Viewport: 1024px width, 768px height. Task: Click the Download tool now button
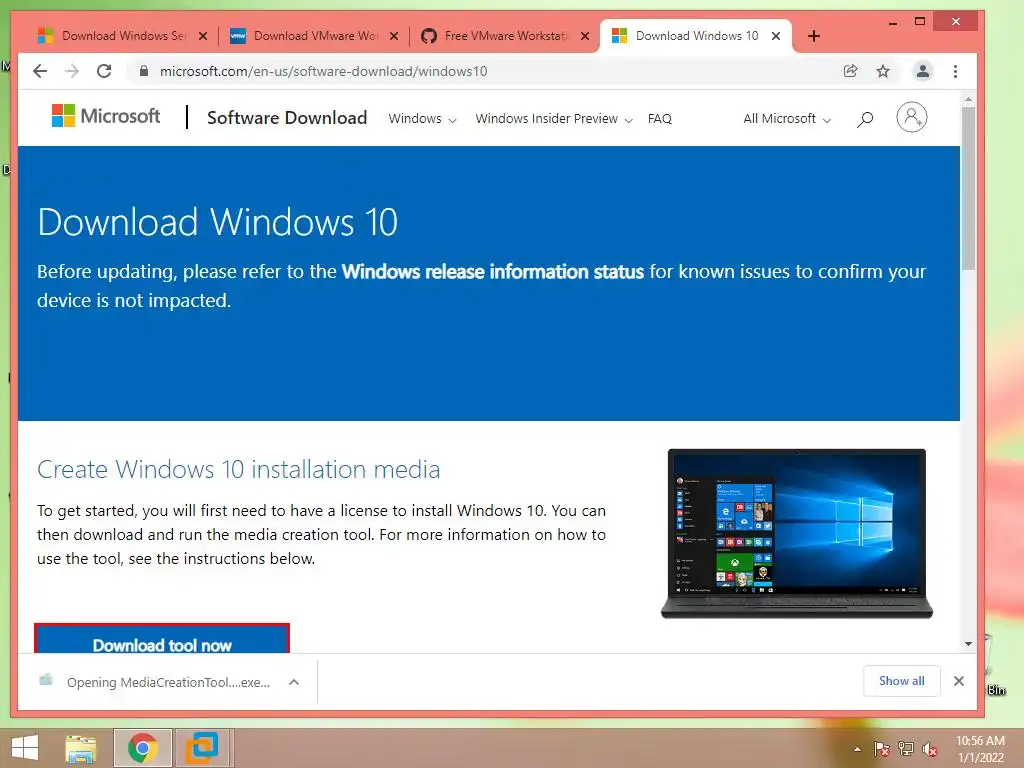pos(162,639)
